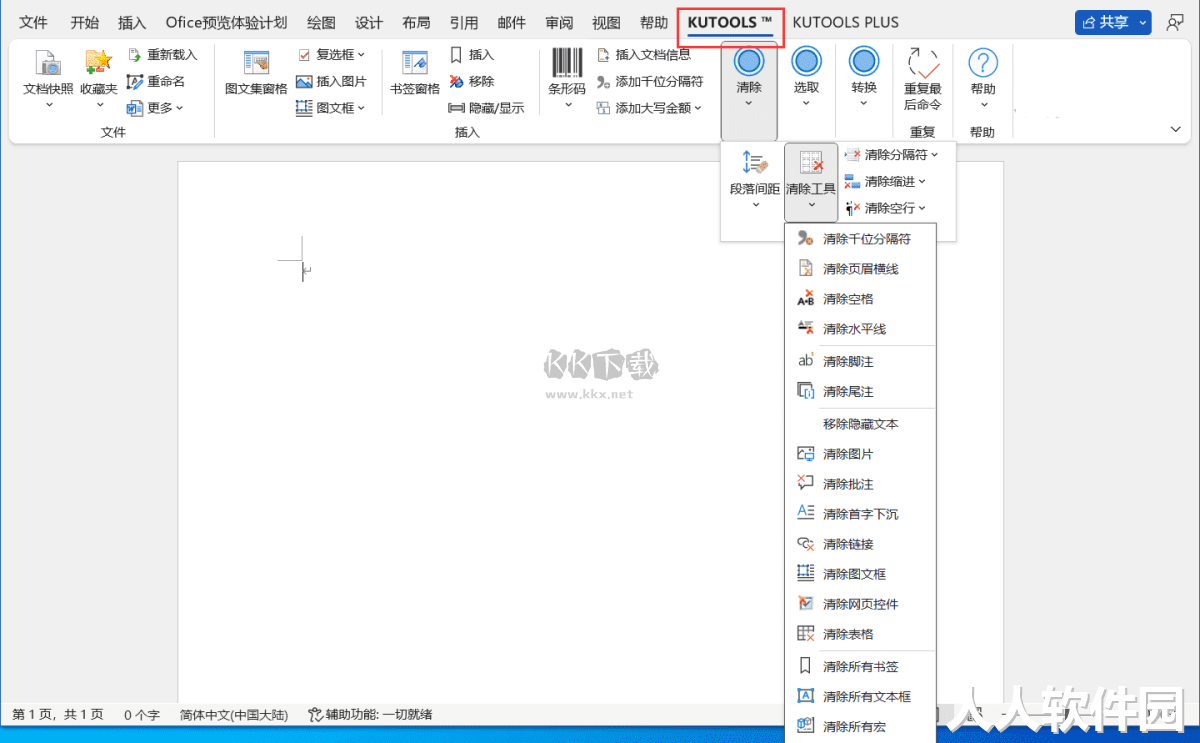Select 清除千位分隔符 menu entry
Image resolution: width=1200 pixels, height=743 pixels.
[860, 239]
